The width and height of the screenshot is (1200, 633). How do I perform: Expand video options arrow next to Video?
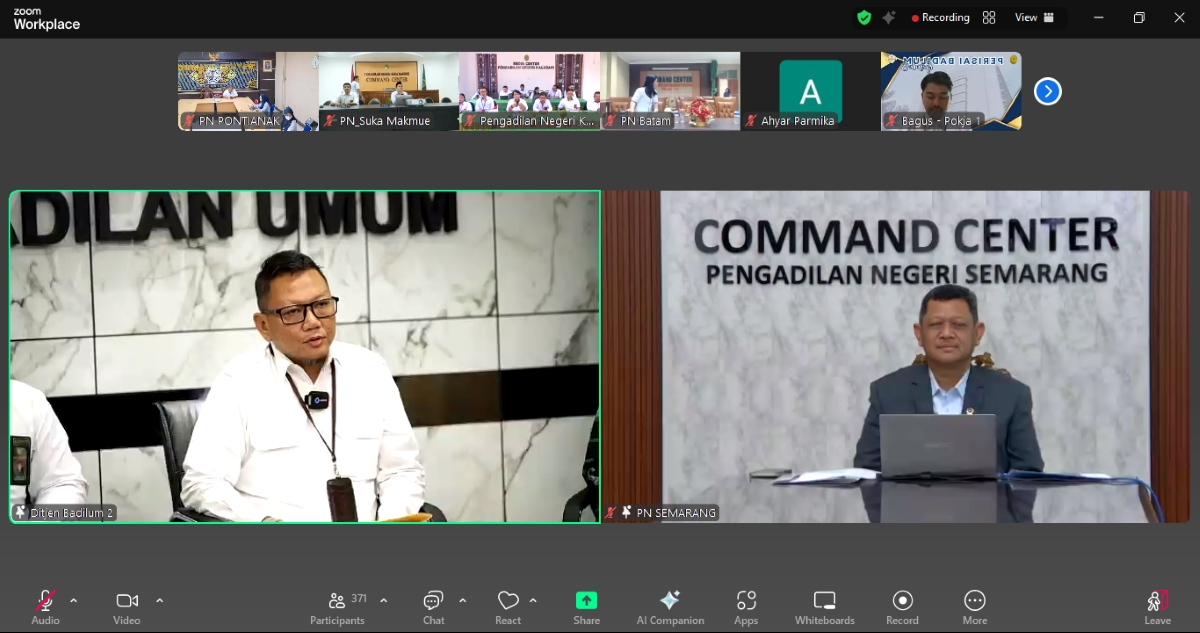point(159,601)
